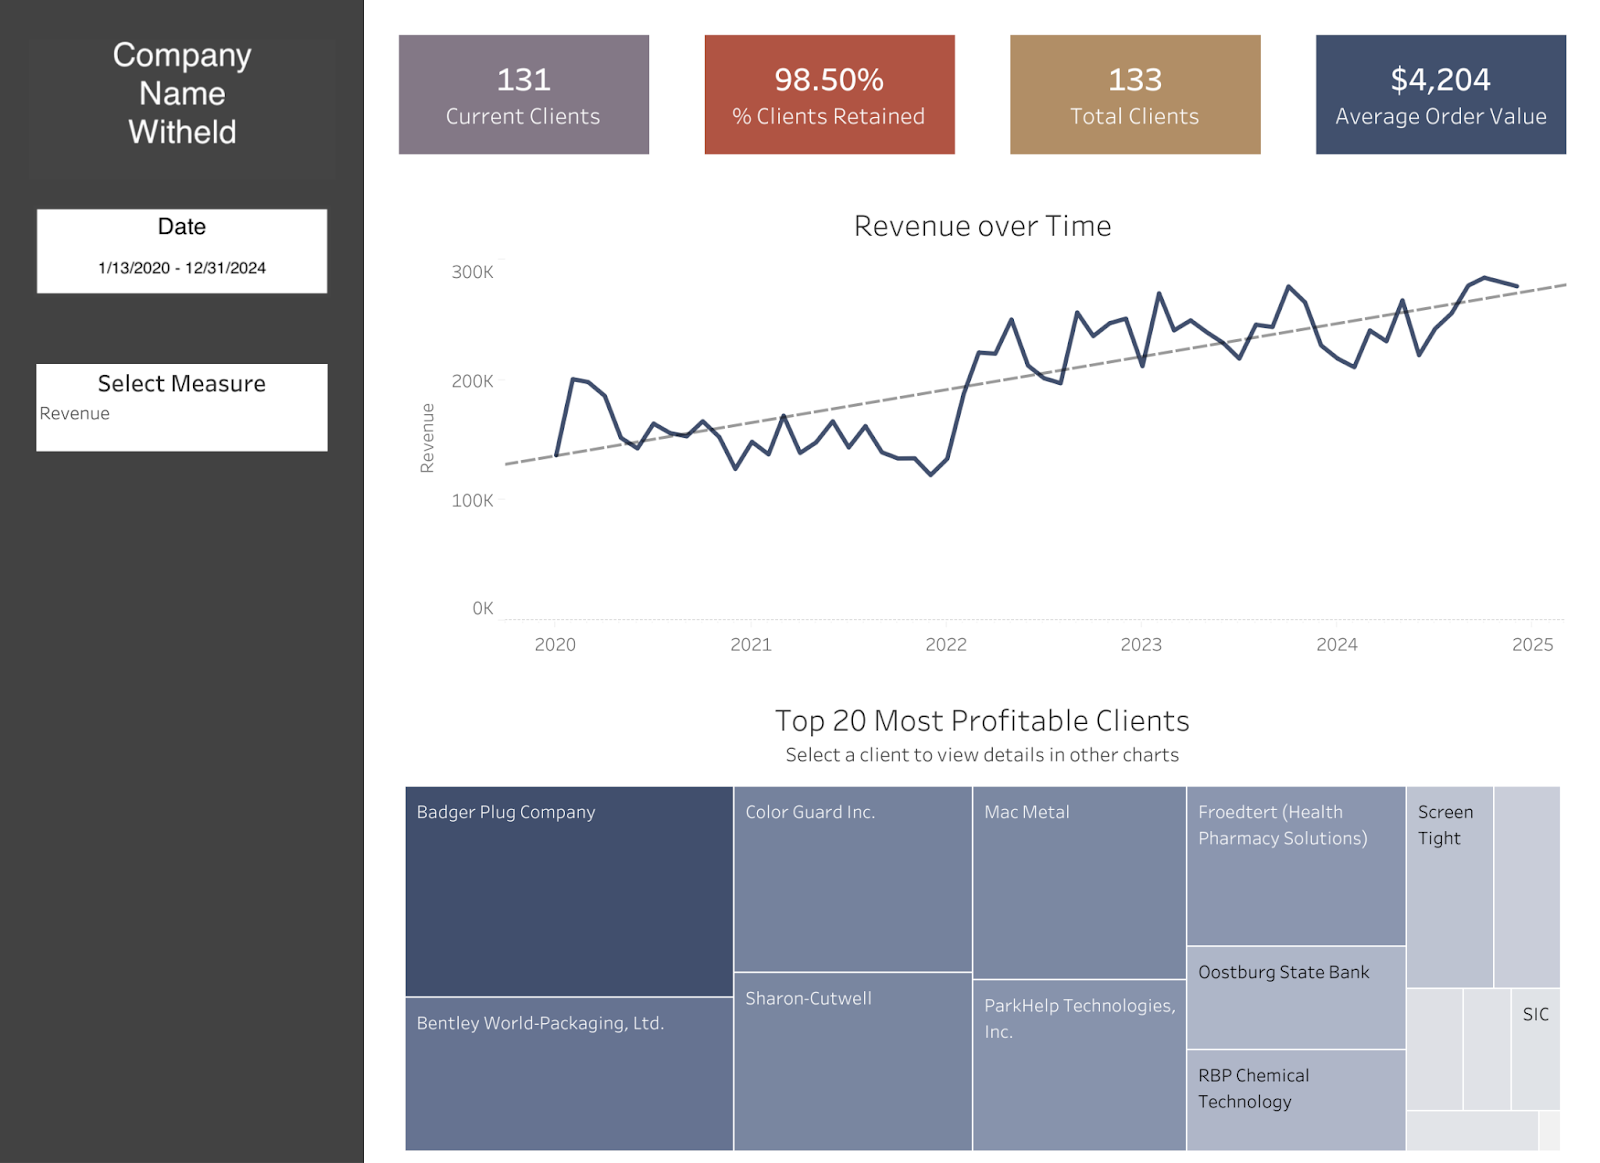
Task: Click the Total Clients card
Action: [1134, 95]
